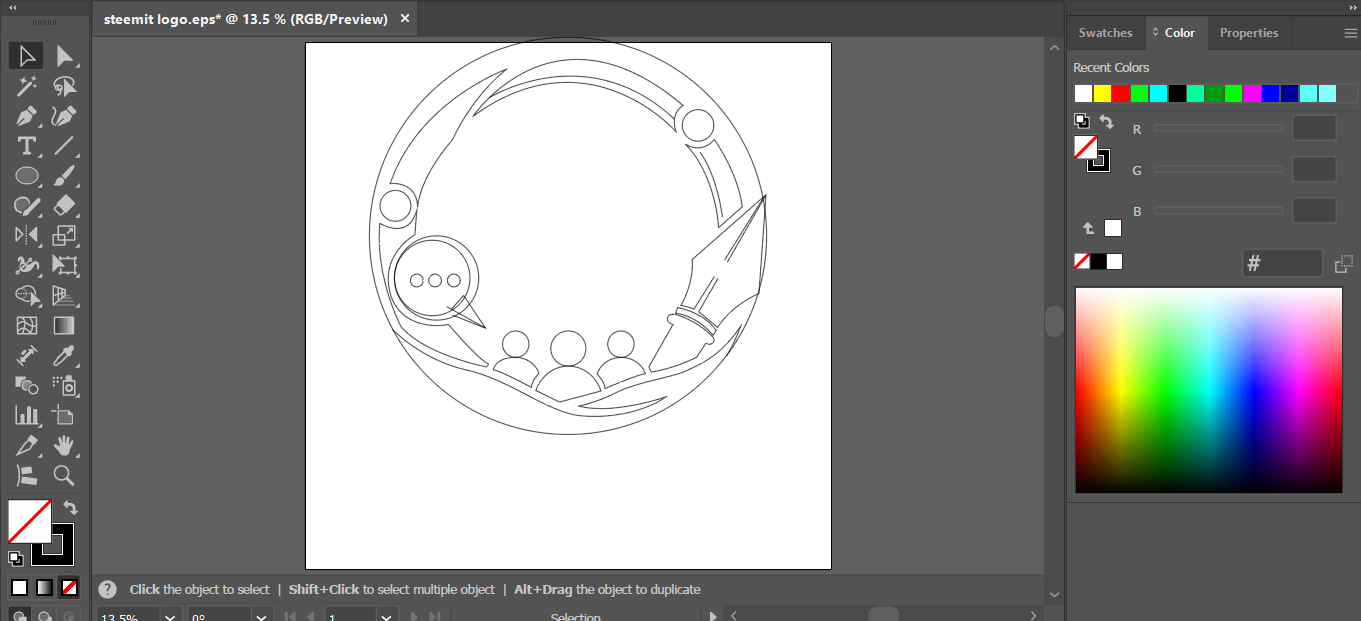Viewport: 1361px width, 621px height.
Task: Select the Ellipse shape tool
Action: [x=27, y=176]
